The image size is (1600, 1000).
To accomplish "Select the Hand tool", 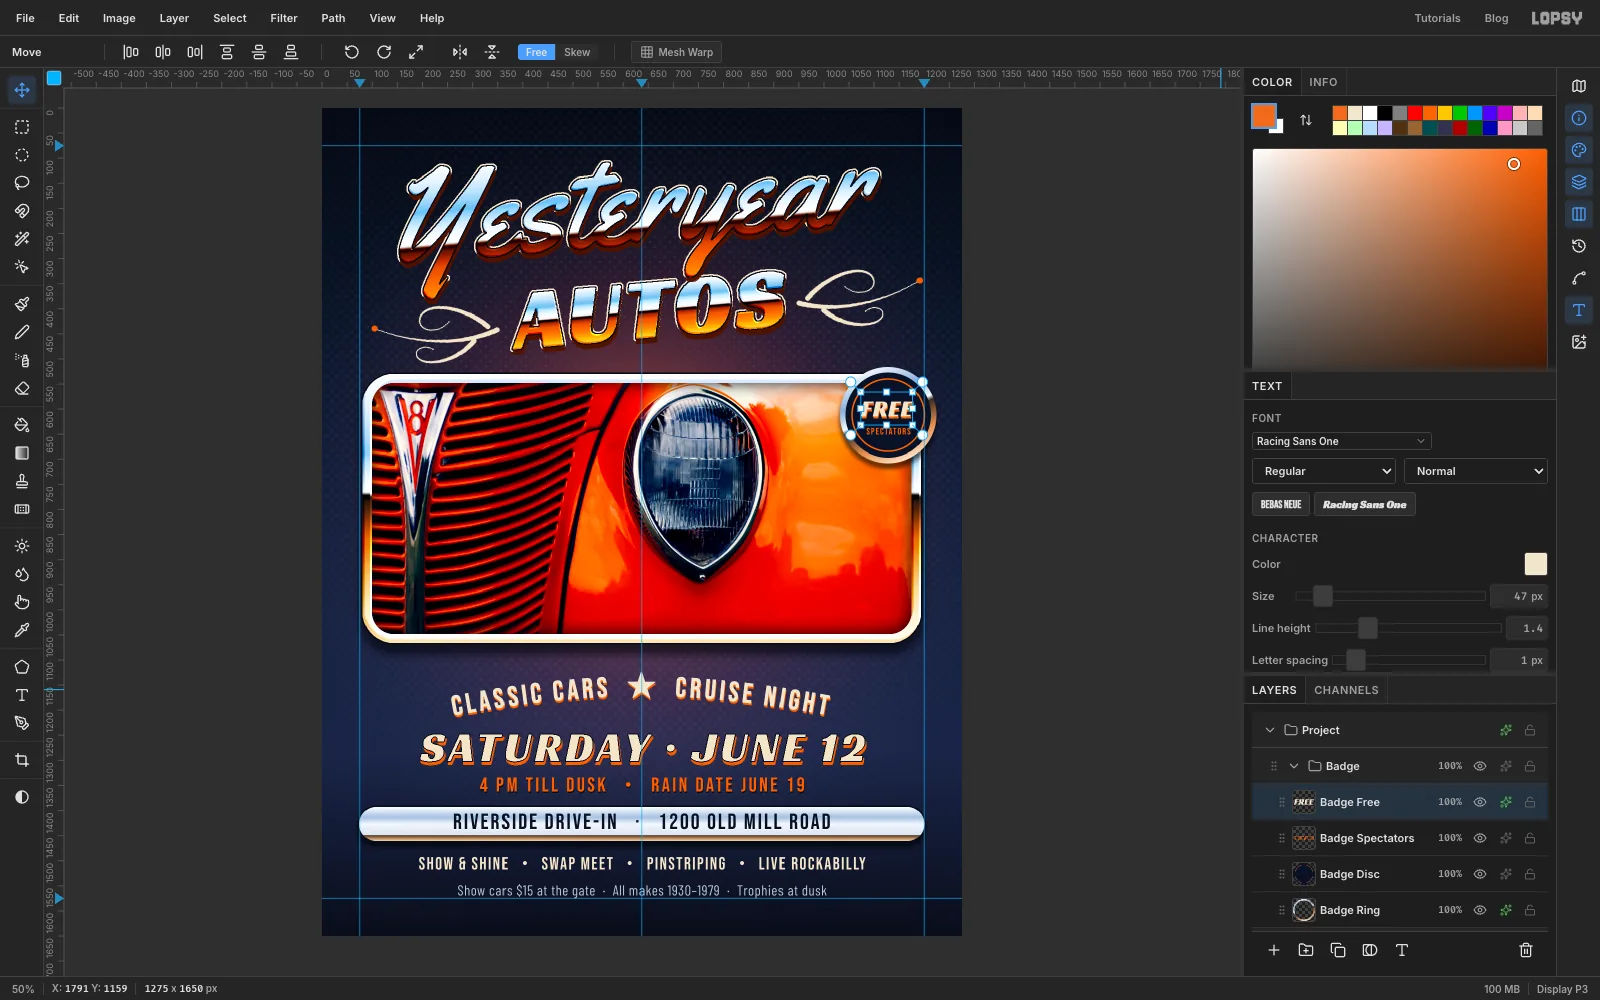I will (22, 602).
